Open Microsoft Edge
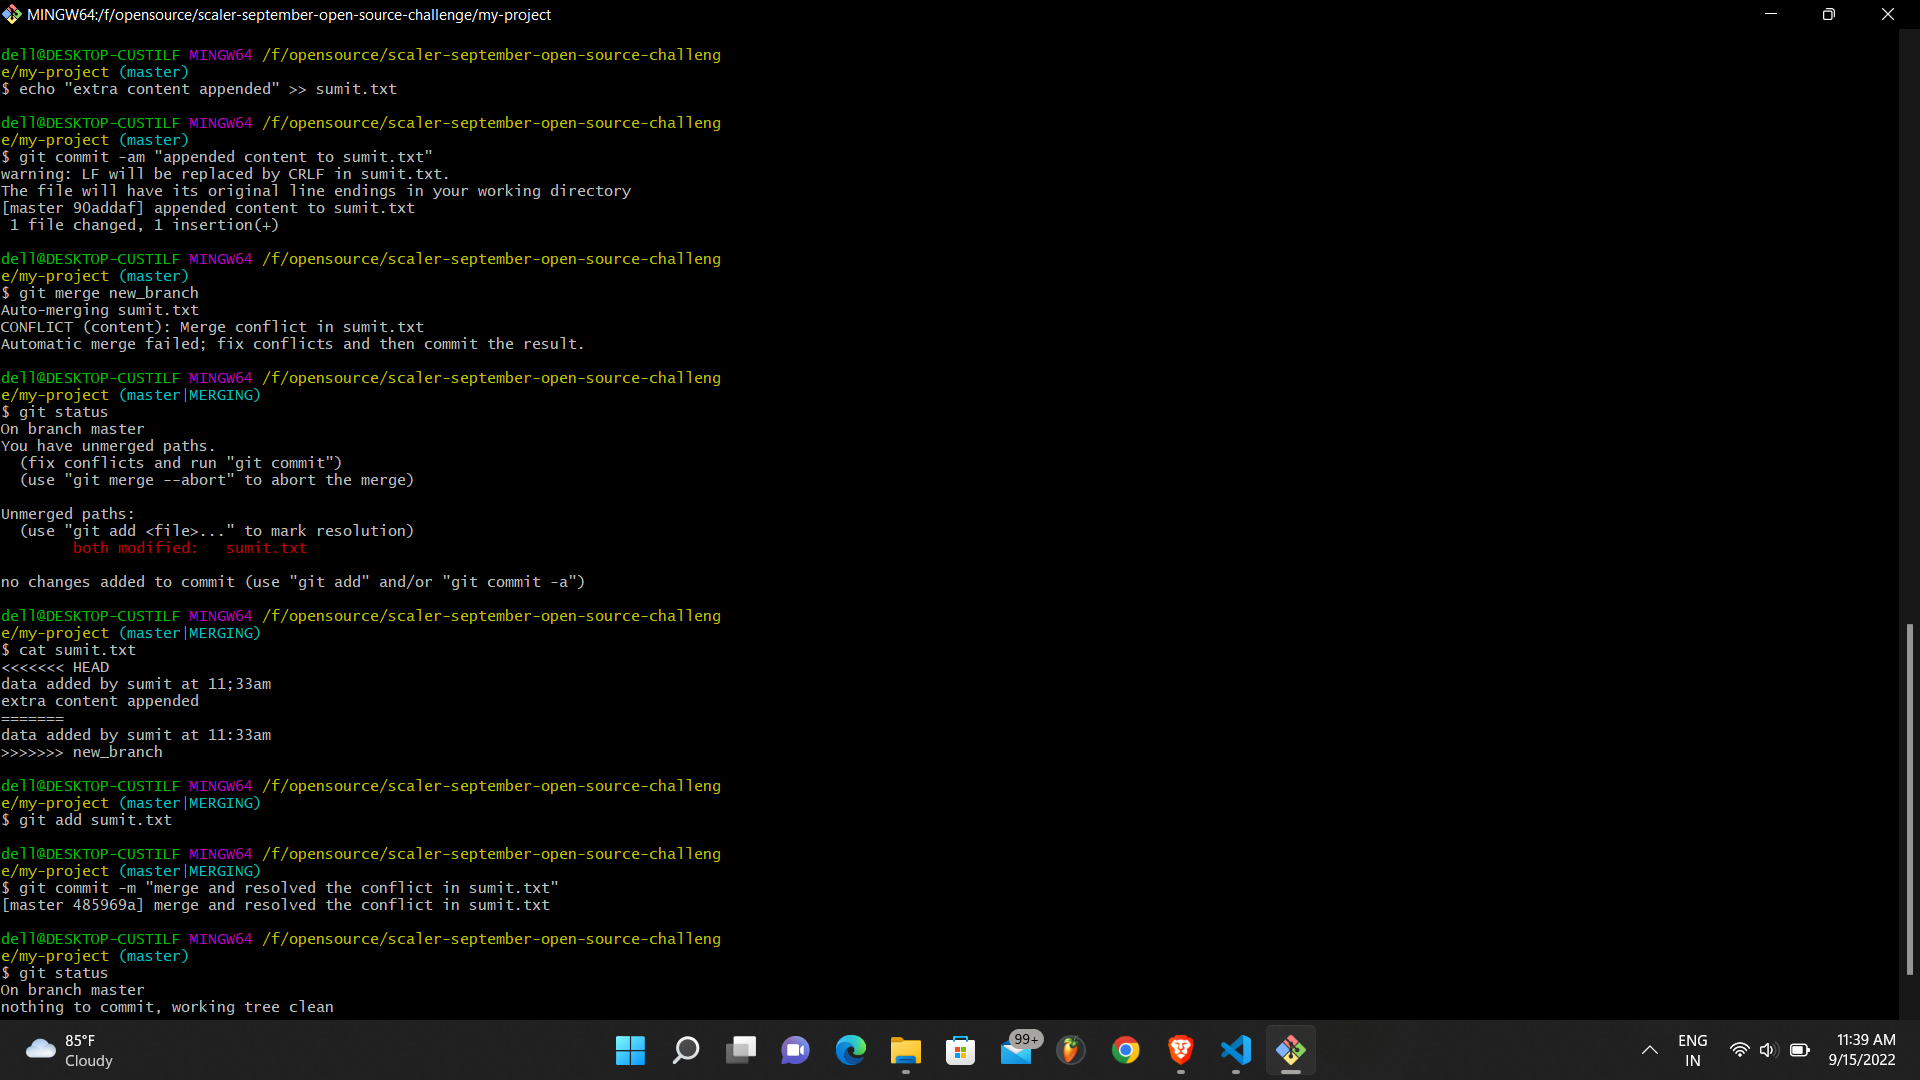This screenshot has height=1080, width=1920. 851,1051
